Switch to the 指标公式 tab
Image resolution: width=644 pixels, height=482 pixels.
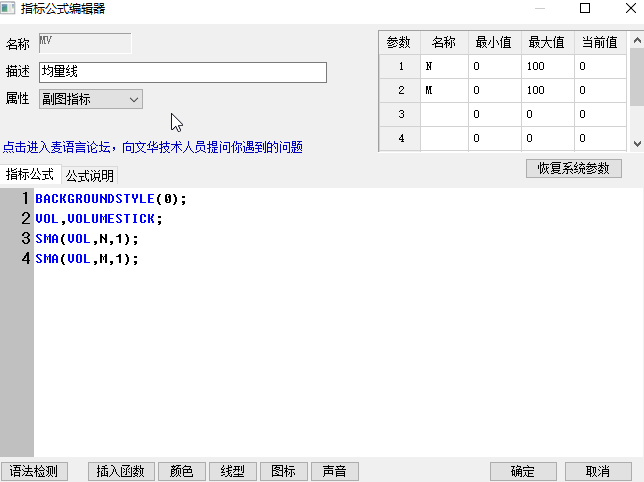(30, 175)
